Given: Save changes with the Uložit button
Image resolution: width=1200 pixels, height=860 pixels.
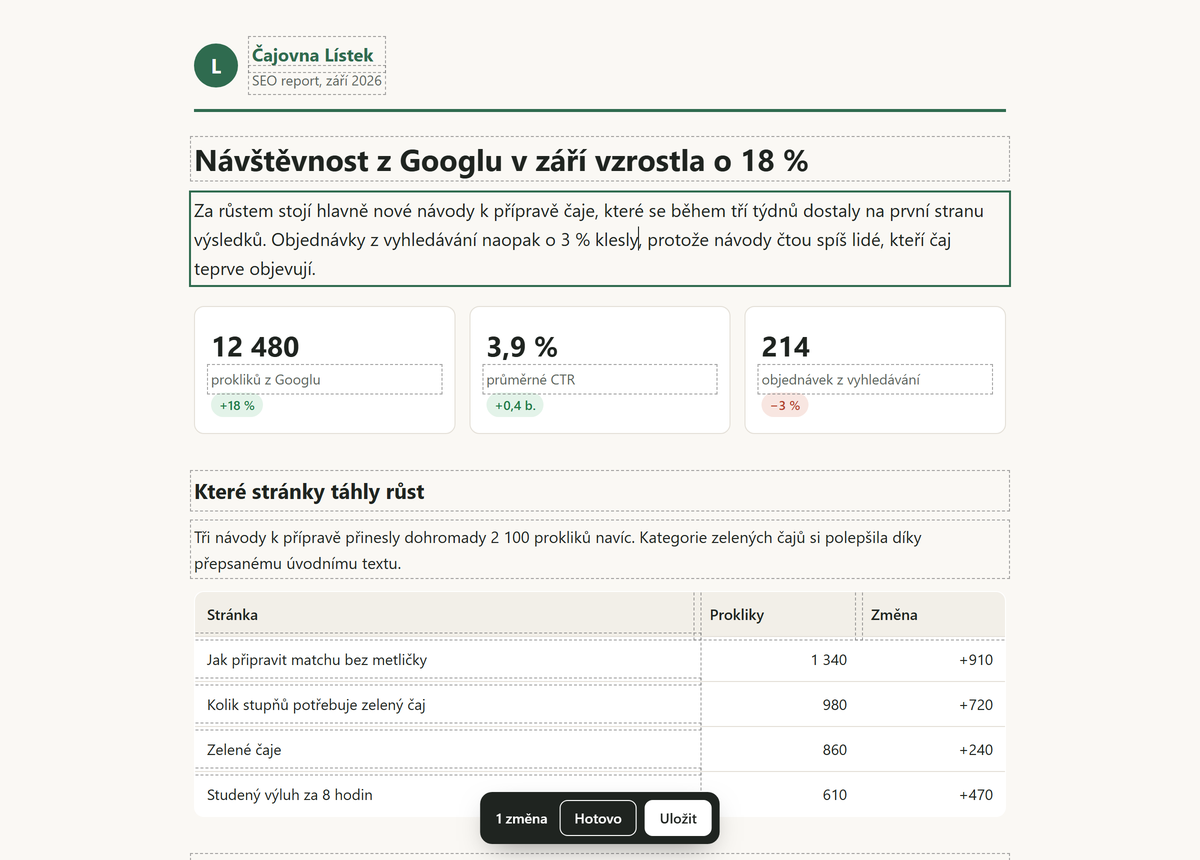Looking at the screenshot, I should click(678, 818).
